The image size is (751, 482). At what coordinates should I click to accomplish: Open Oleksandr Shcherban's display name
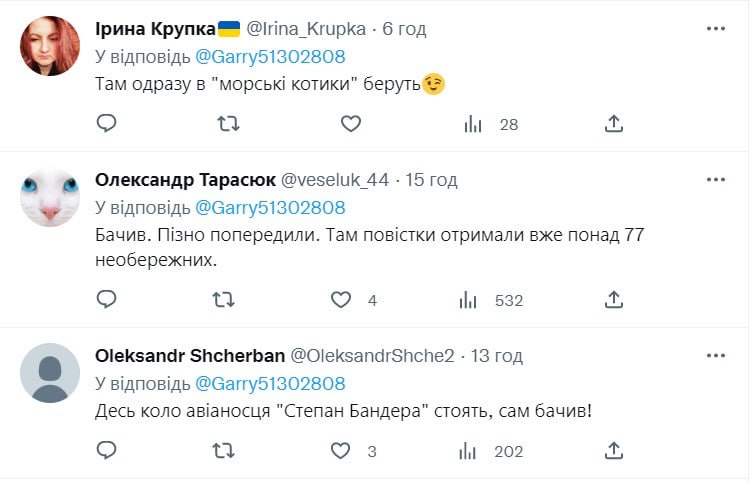tap(189, 356)
